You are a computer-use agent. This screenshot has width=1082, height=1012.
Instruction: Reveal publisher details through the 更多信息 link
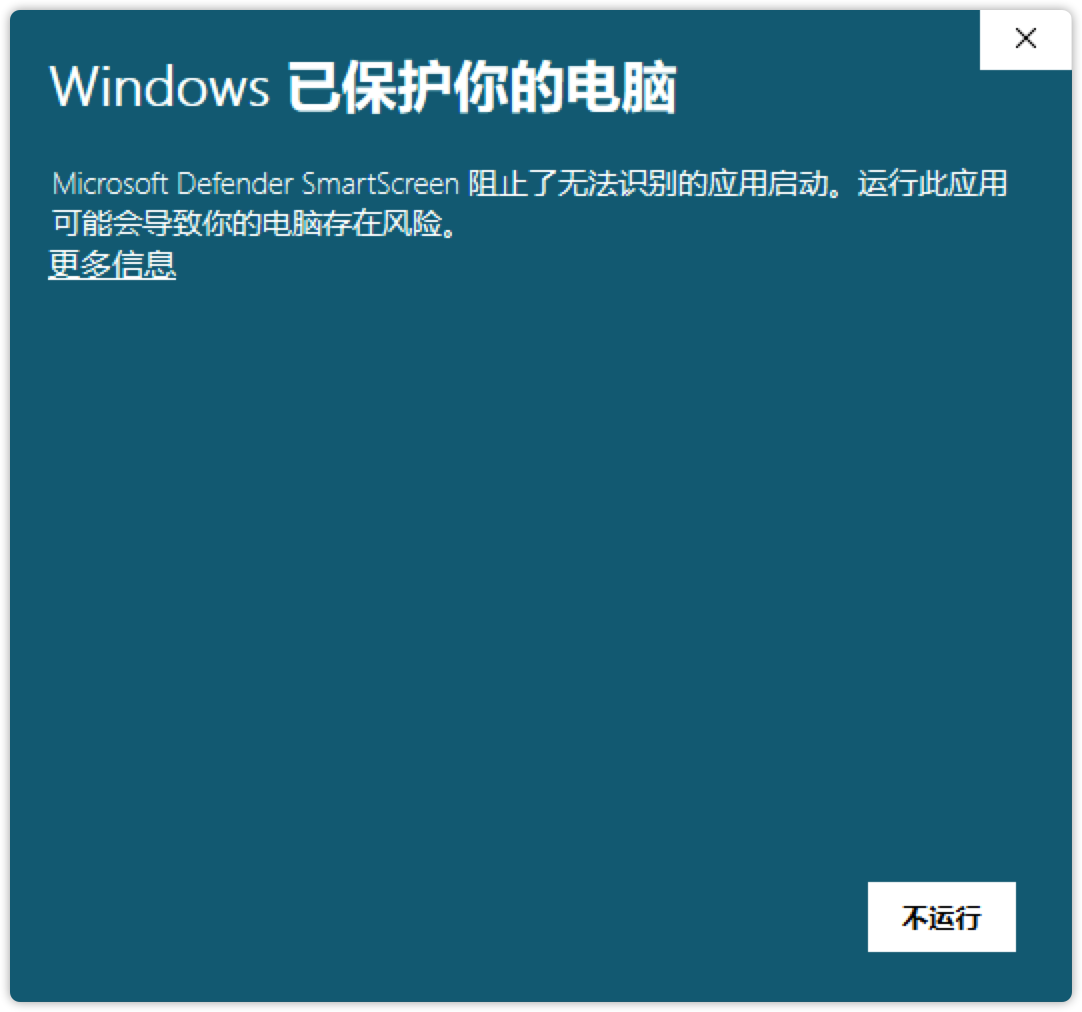[112, 264]
